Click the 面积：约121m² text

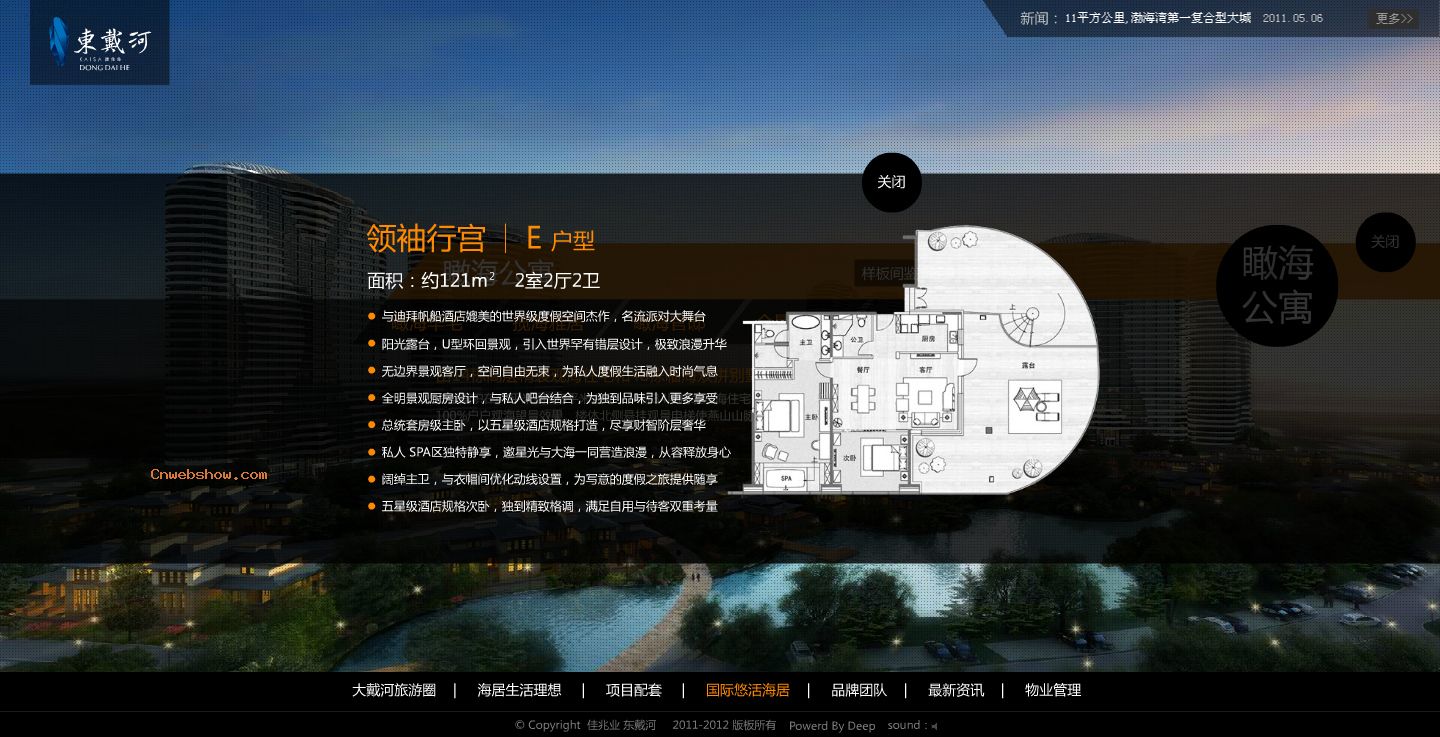[431, 281]
